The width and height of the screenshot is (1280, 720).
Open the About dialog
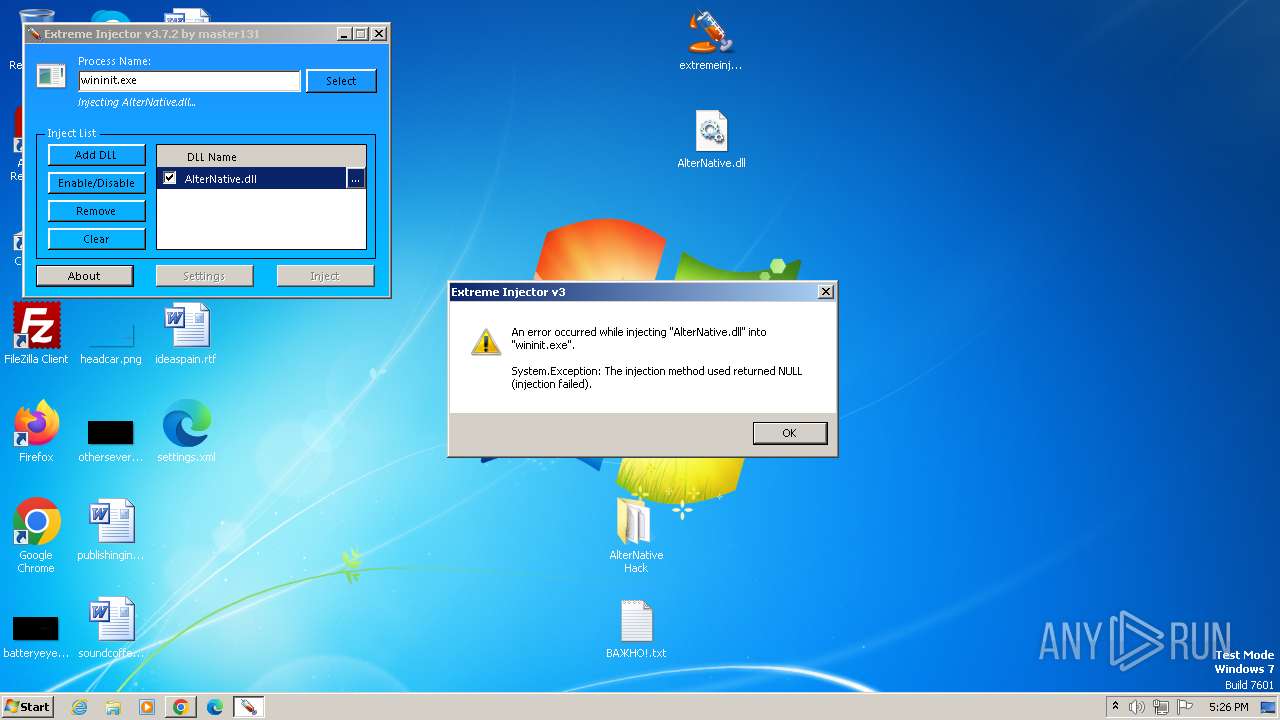coord(84,276)
